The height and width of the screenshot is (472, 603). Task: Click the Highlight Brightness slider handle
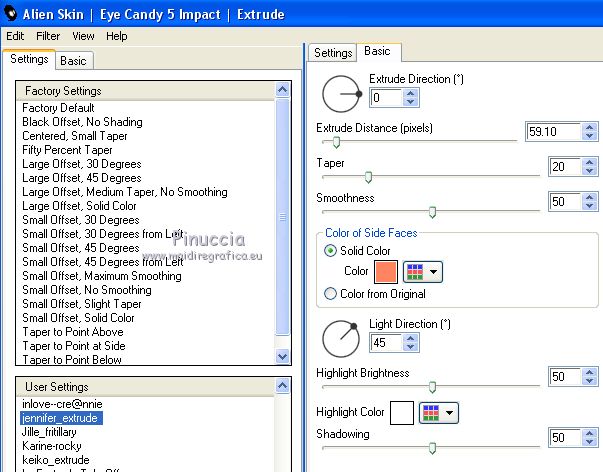(x=432, y=387)
